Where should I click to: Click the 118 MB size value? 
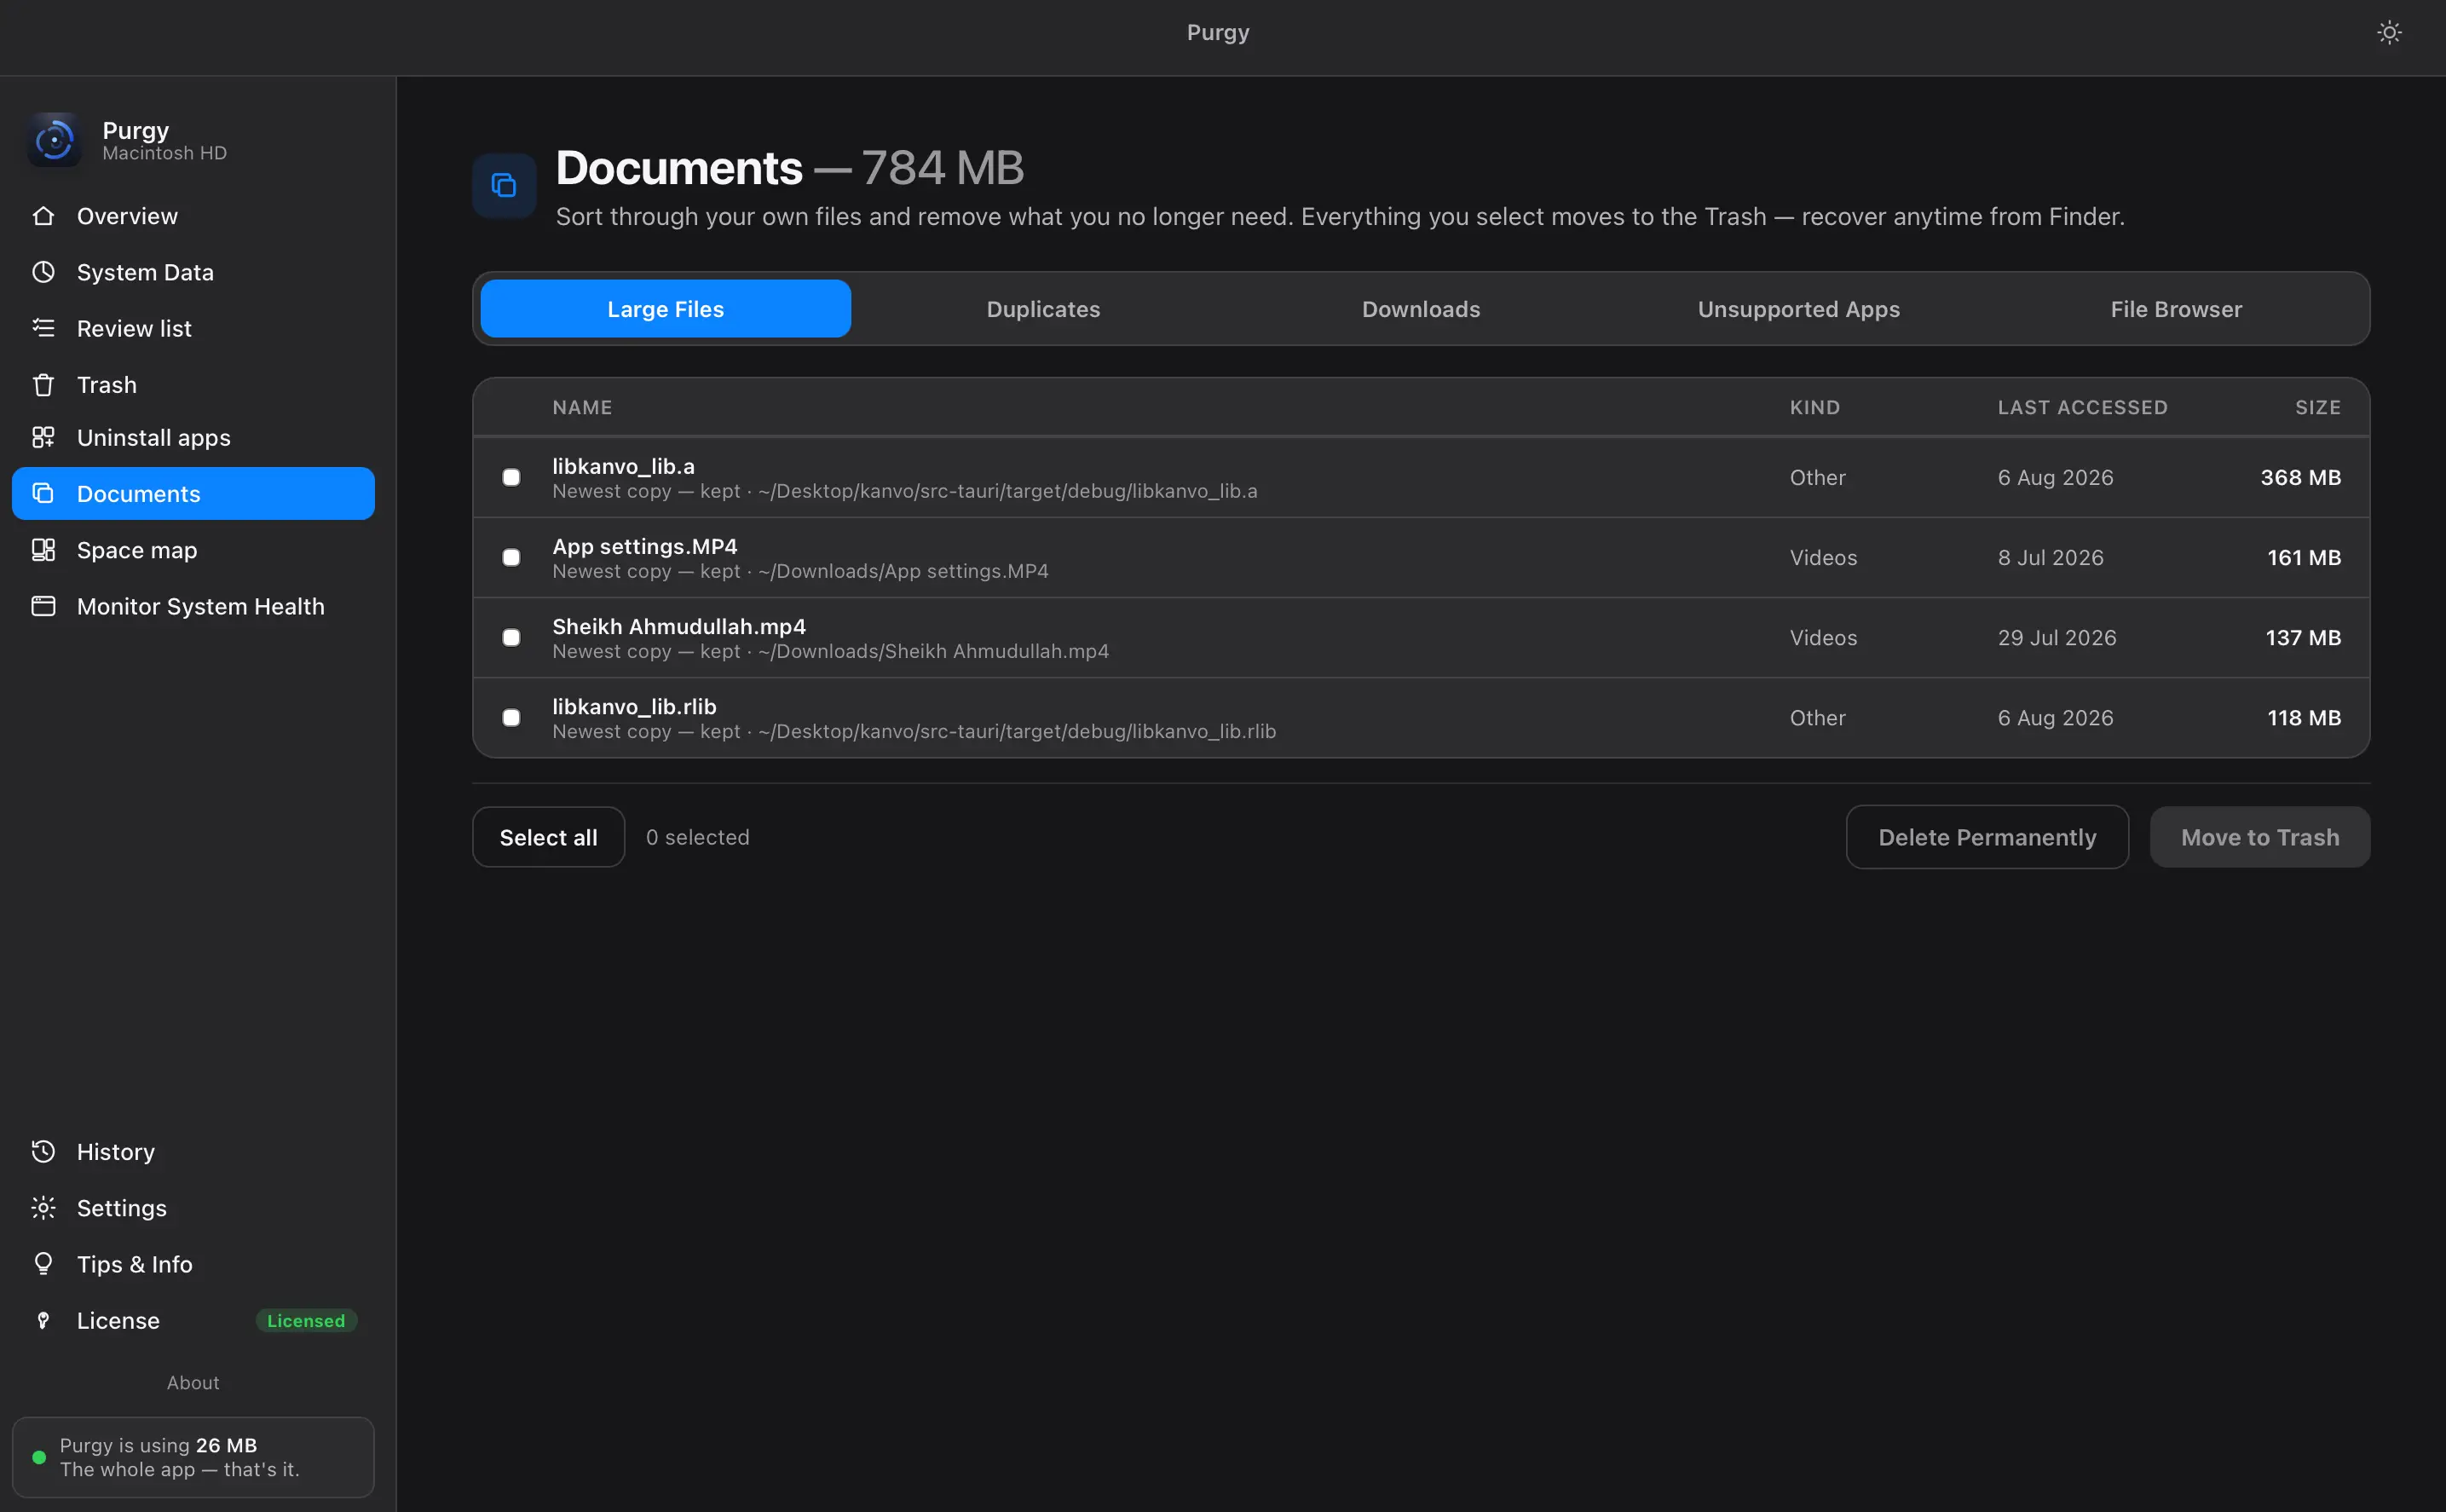2303,717
